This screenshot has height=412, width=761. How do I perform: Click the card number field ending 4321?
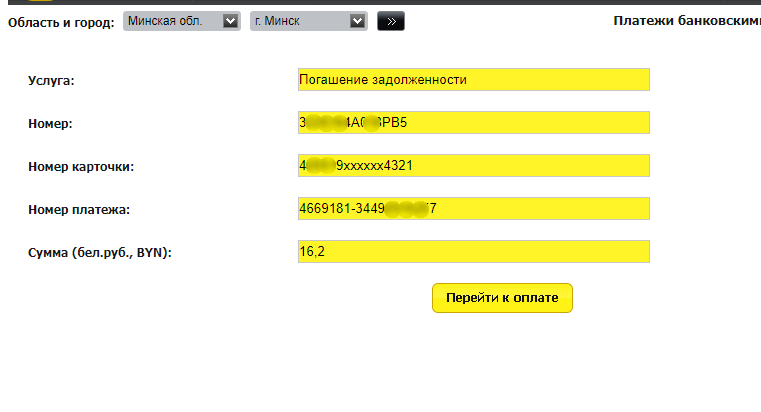point(474,165)
